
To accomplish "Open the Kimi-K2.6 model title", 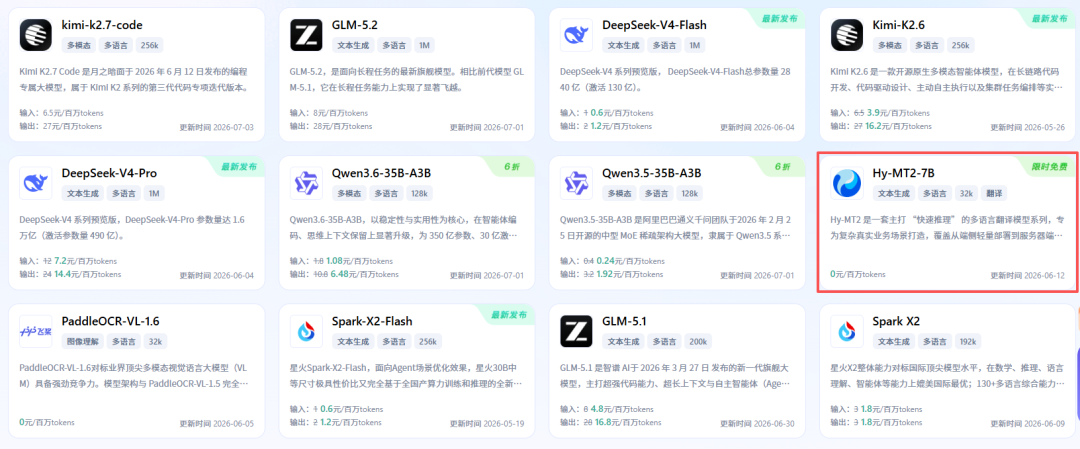I will click(x=898, y=25).
